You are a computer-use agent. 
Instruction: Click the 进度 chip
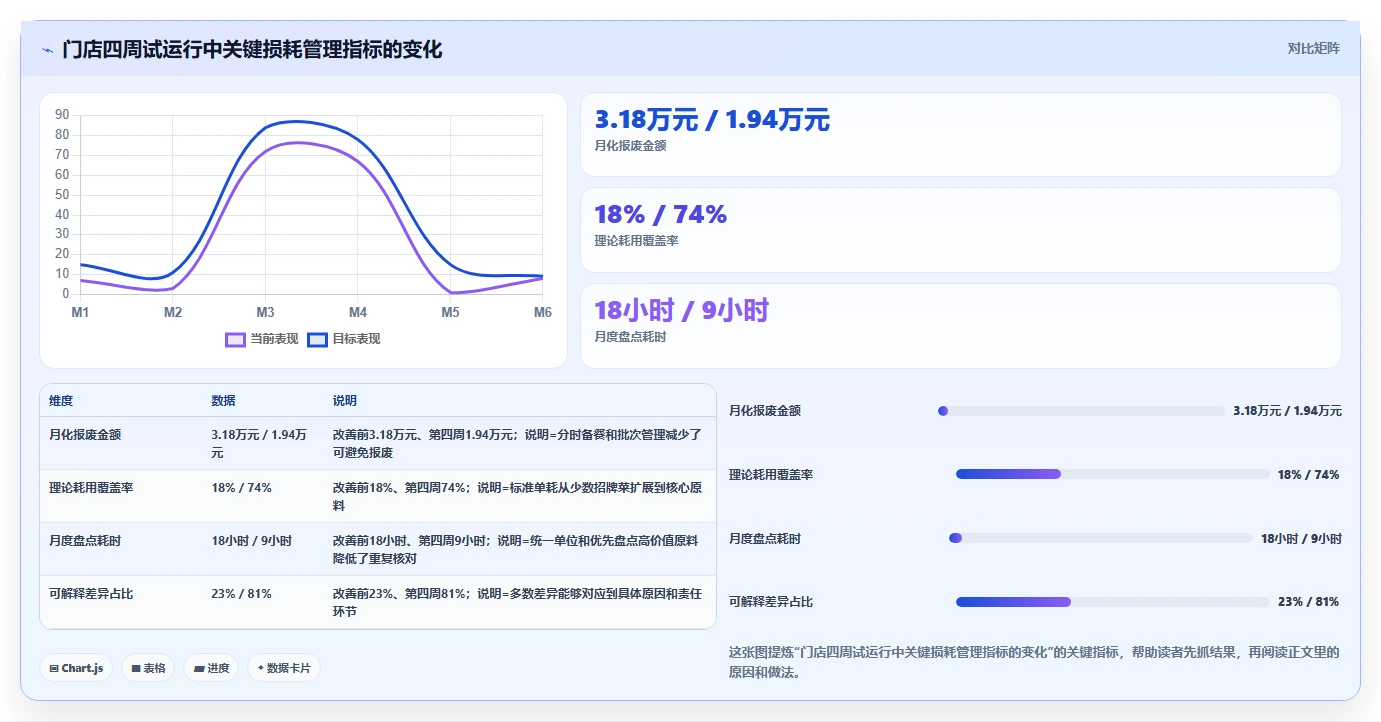[x=211, y=668]
